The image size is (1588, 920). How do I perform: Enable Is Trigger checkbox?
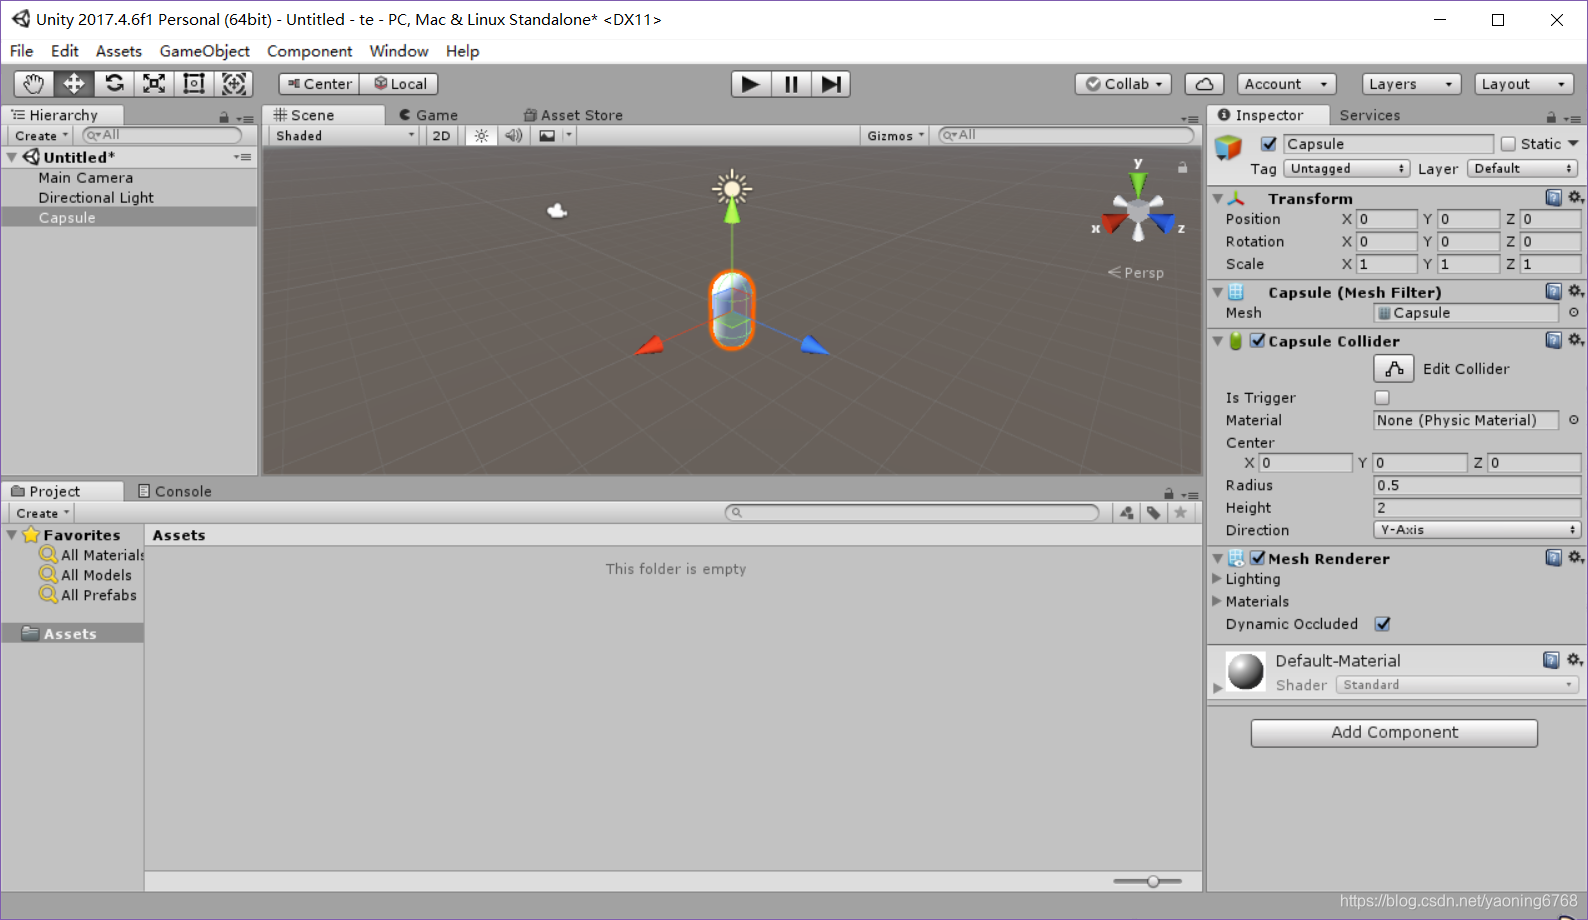click(x=1382, y=398)
